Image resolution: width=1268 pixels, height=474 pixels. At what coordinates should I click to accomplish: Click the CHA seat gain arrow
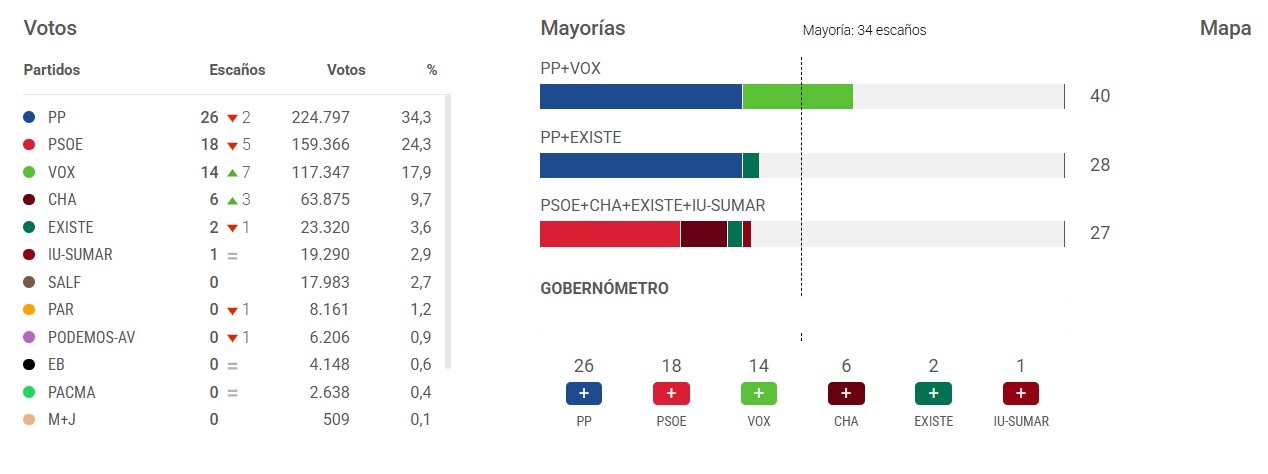coord(232,200)
